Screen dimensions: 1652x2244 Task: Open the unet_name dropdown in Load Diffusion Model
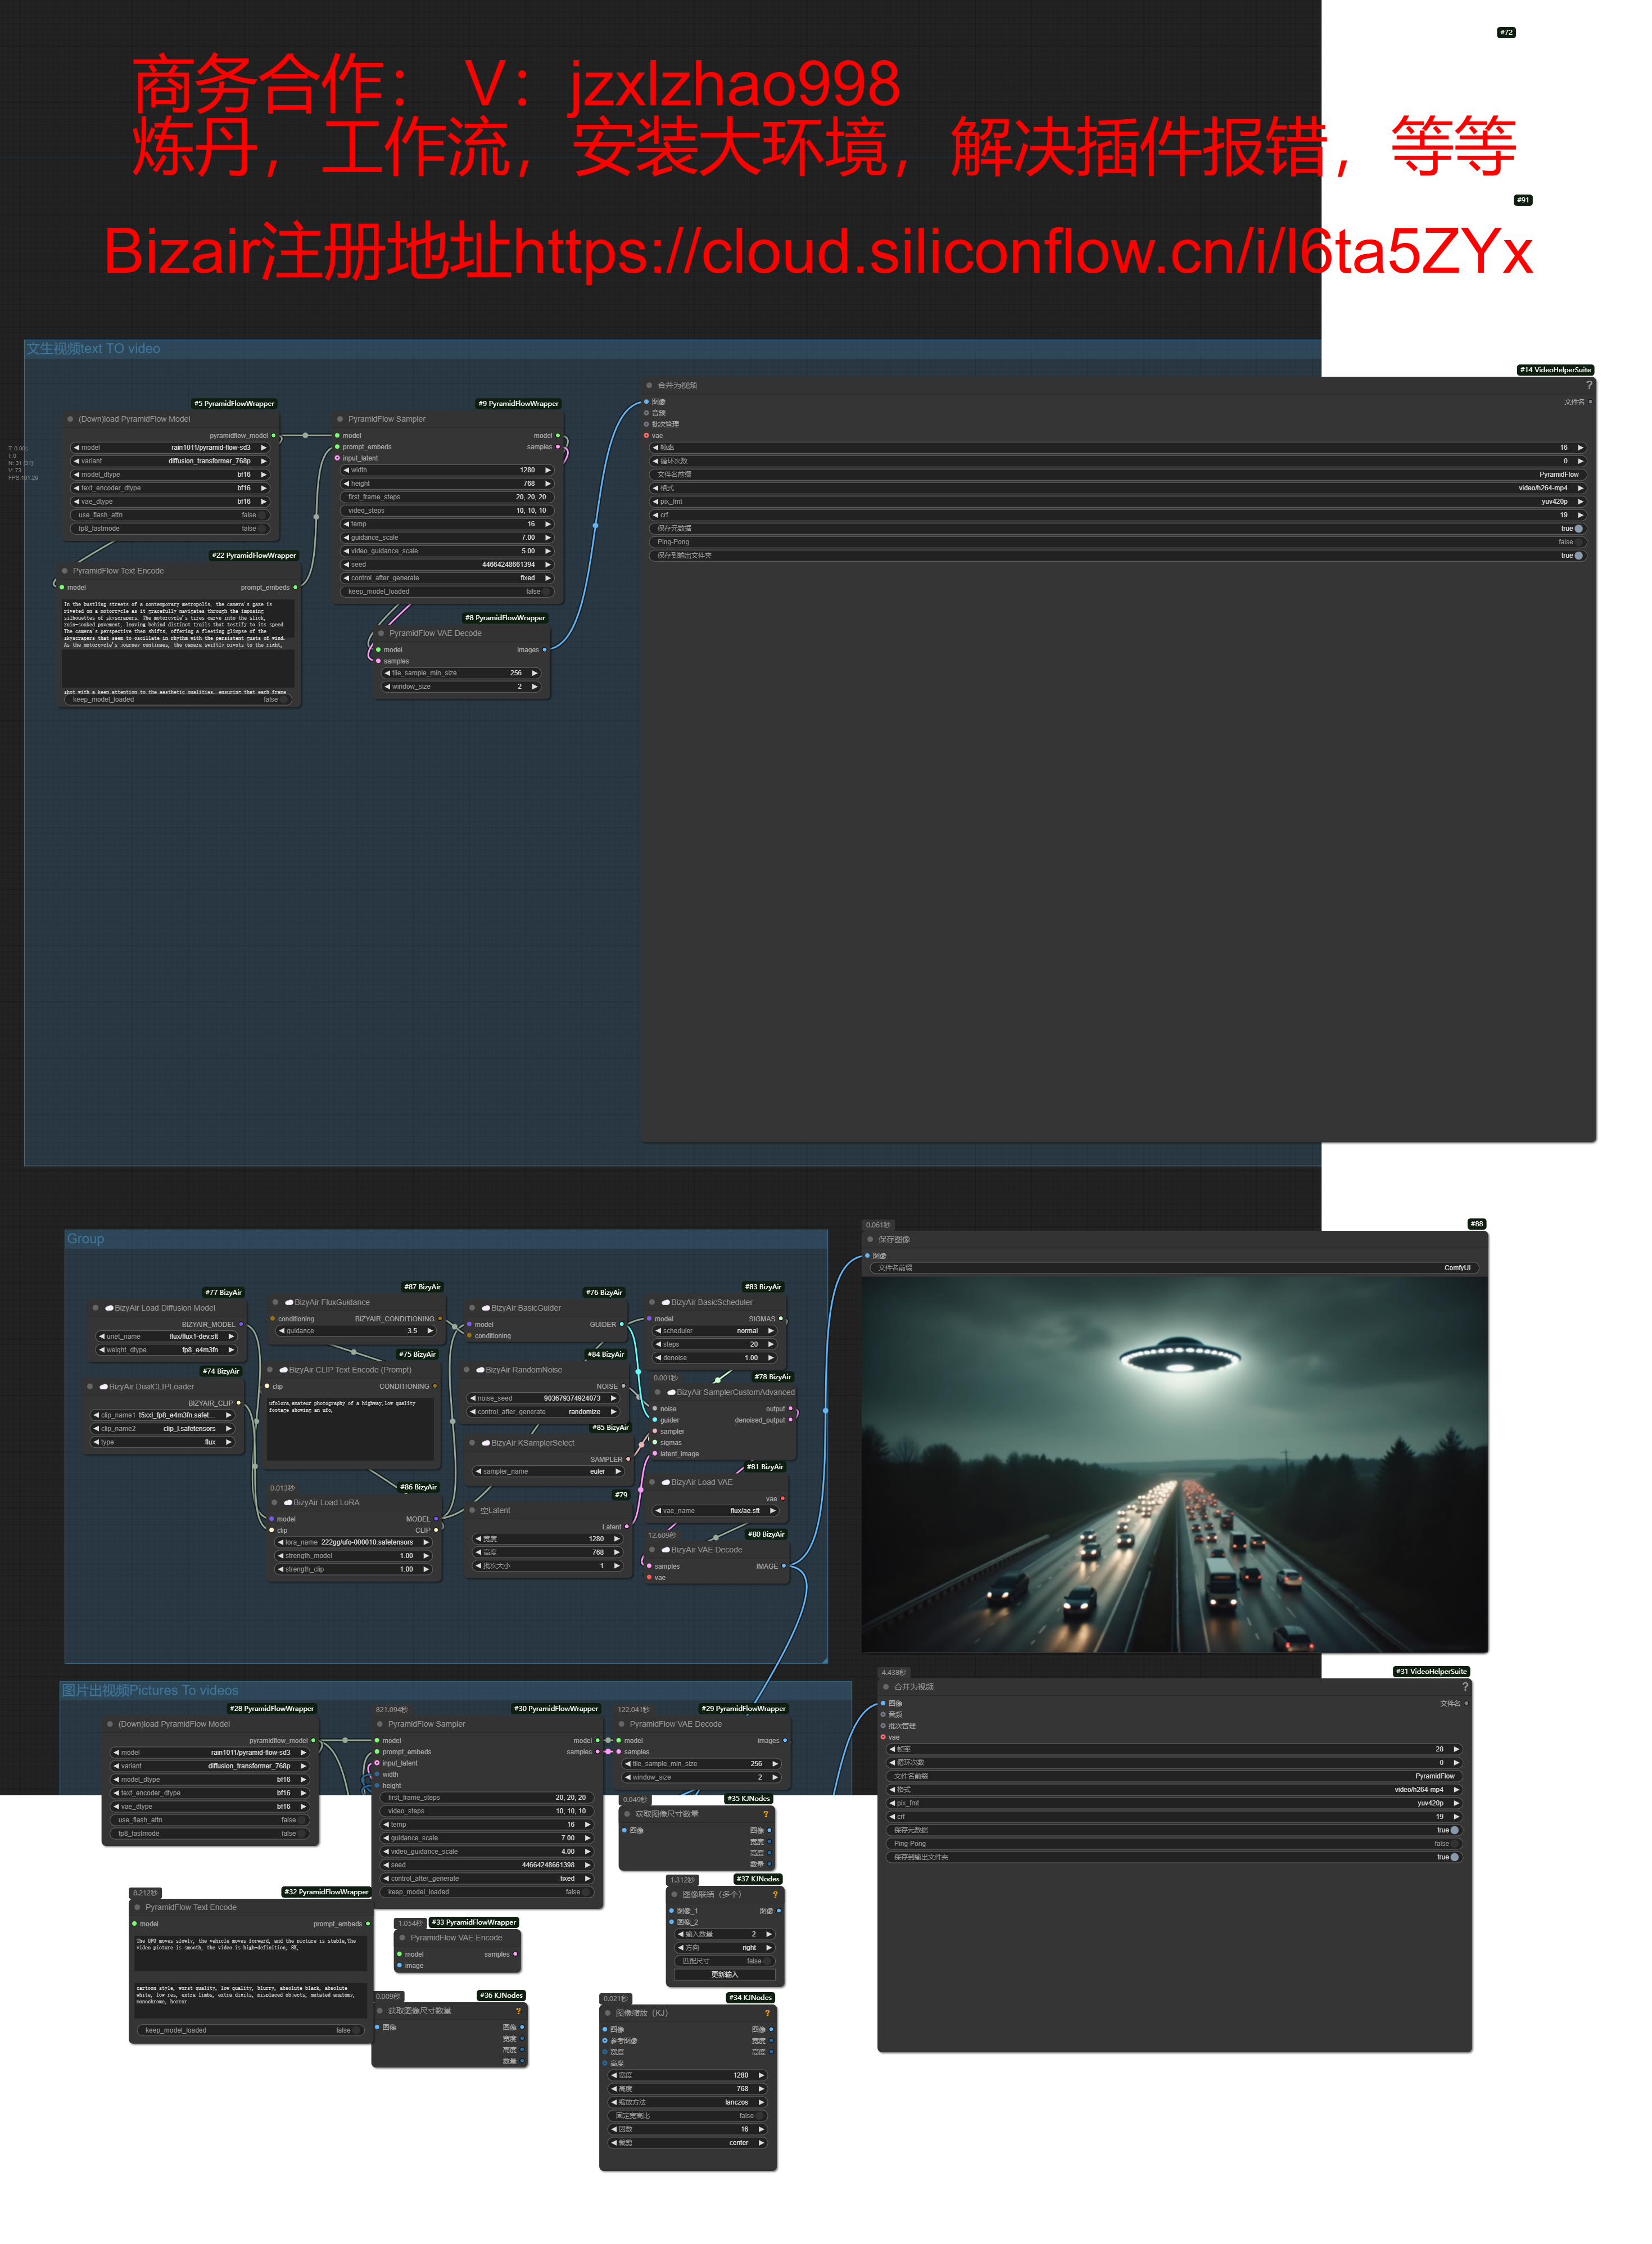tap(167, 1337)
